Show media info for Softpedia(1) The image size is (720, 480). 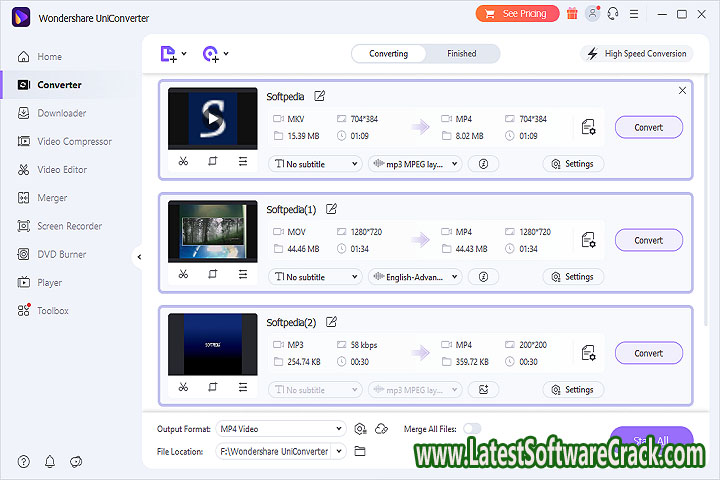483,277
